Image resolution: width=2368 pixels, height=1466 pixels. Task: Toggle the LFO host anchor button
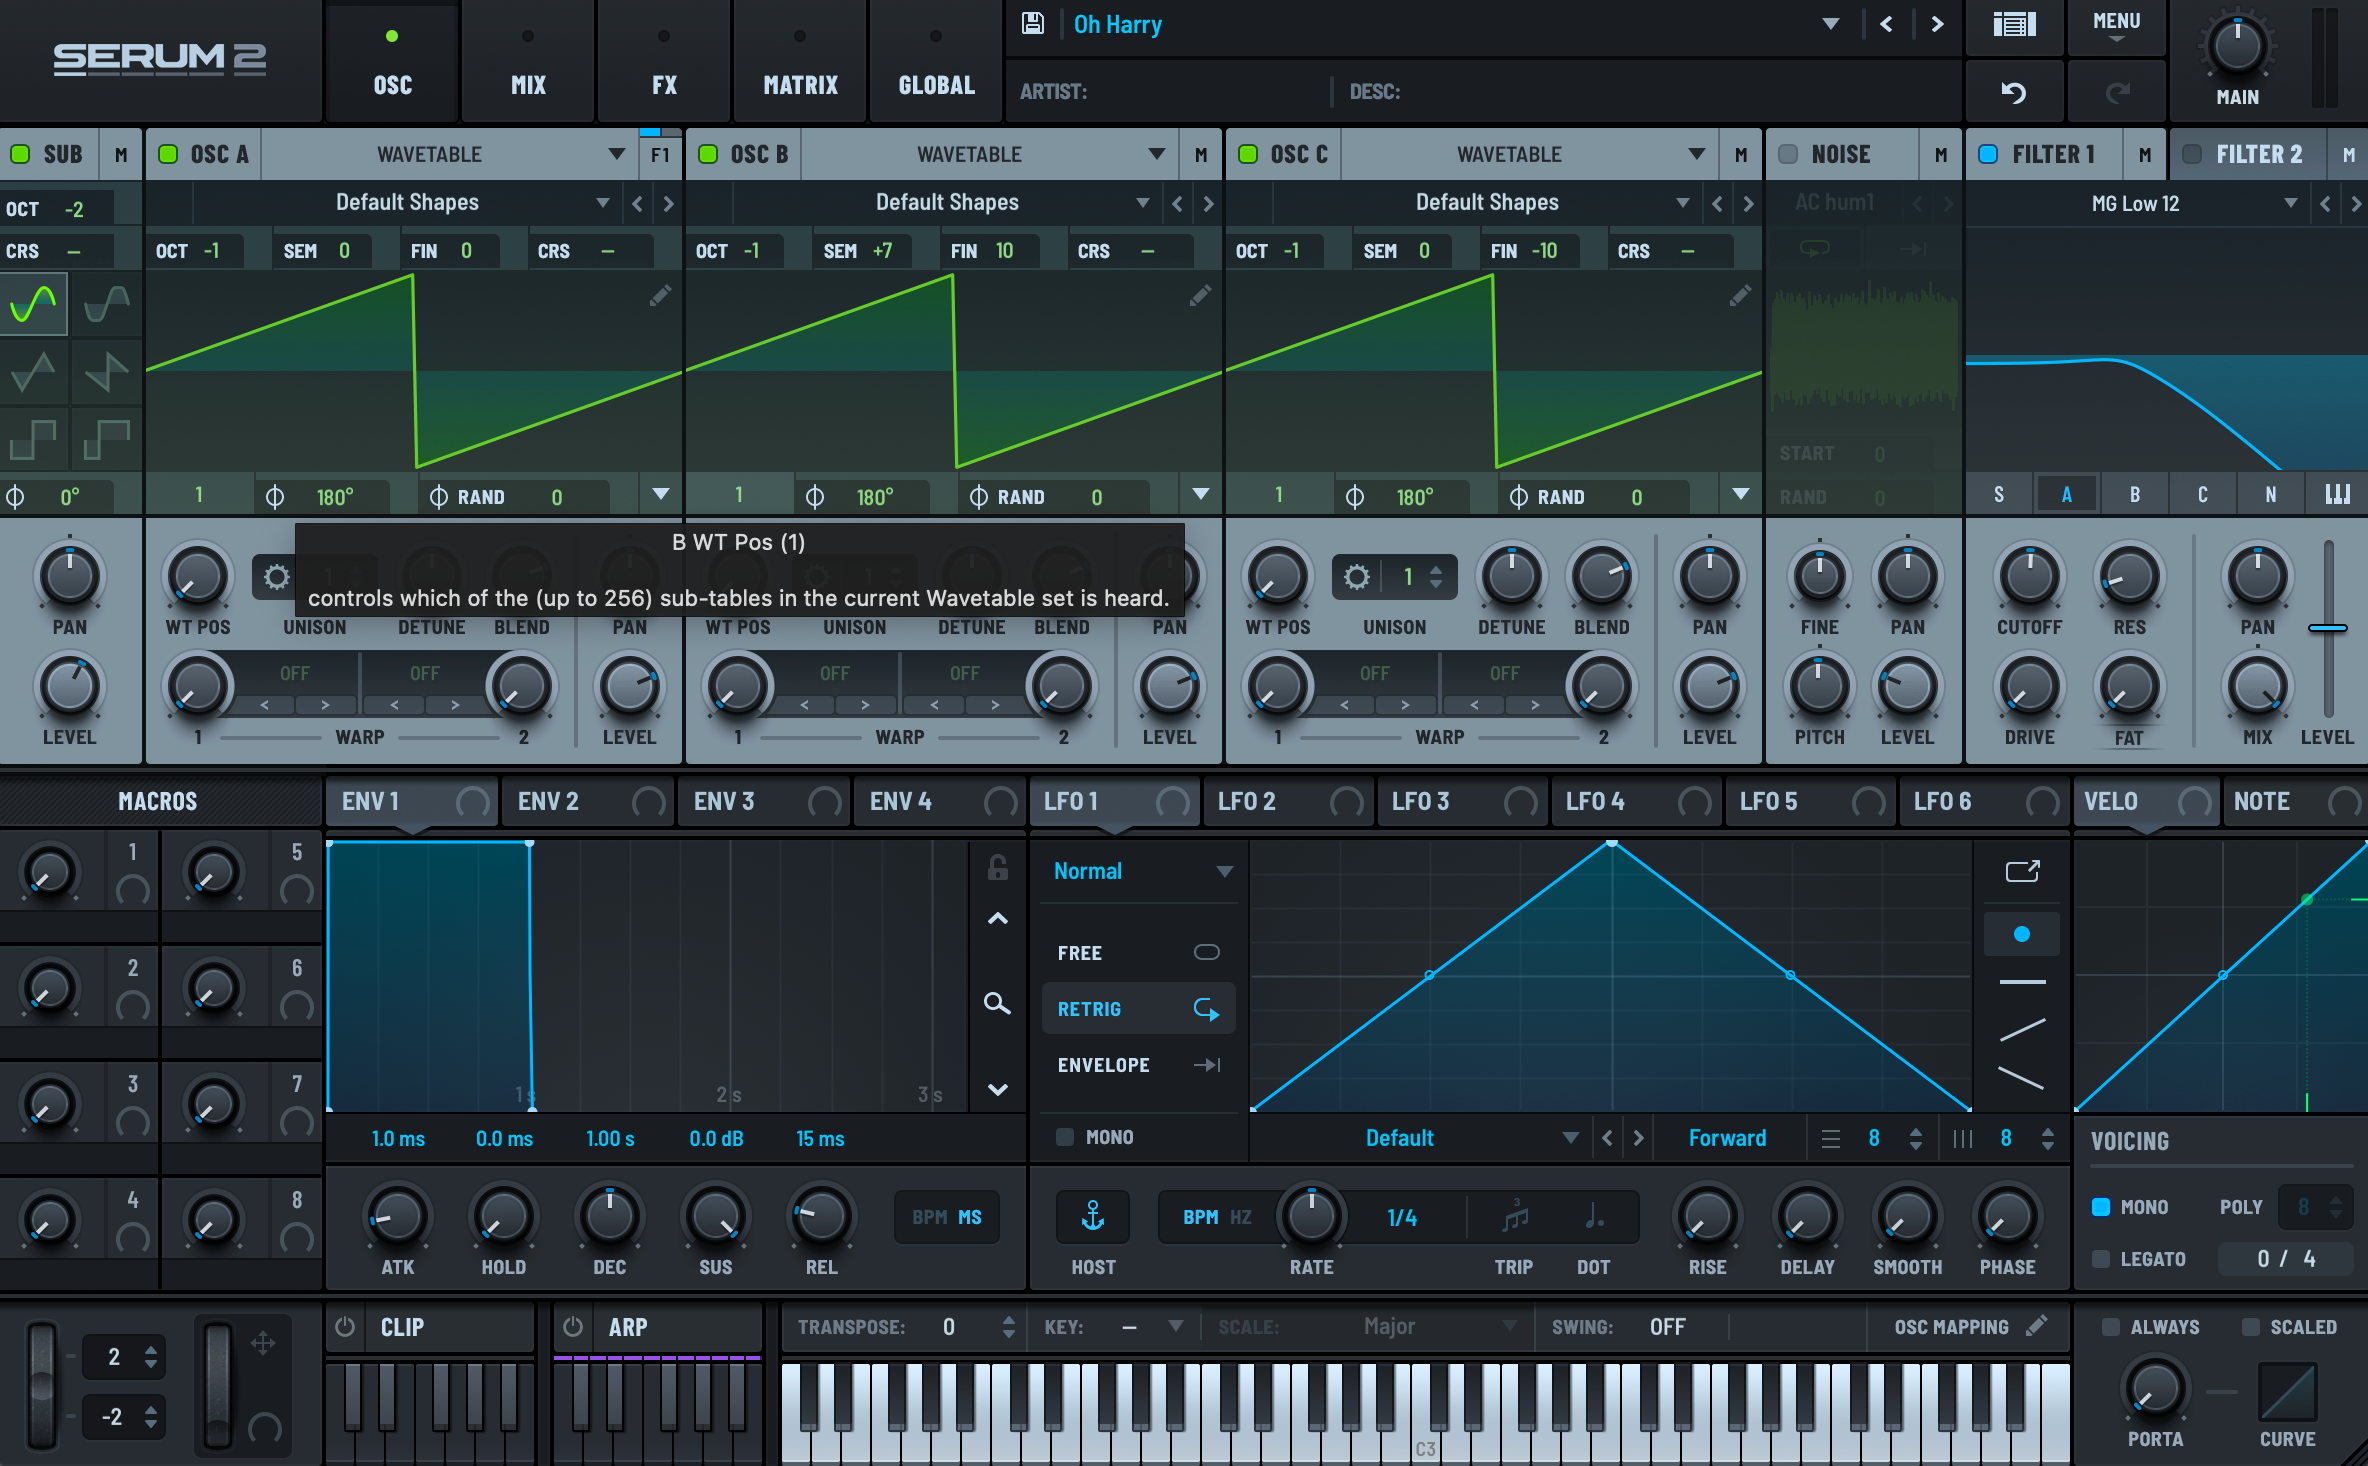pos(1093,1217)
